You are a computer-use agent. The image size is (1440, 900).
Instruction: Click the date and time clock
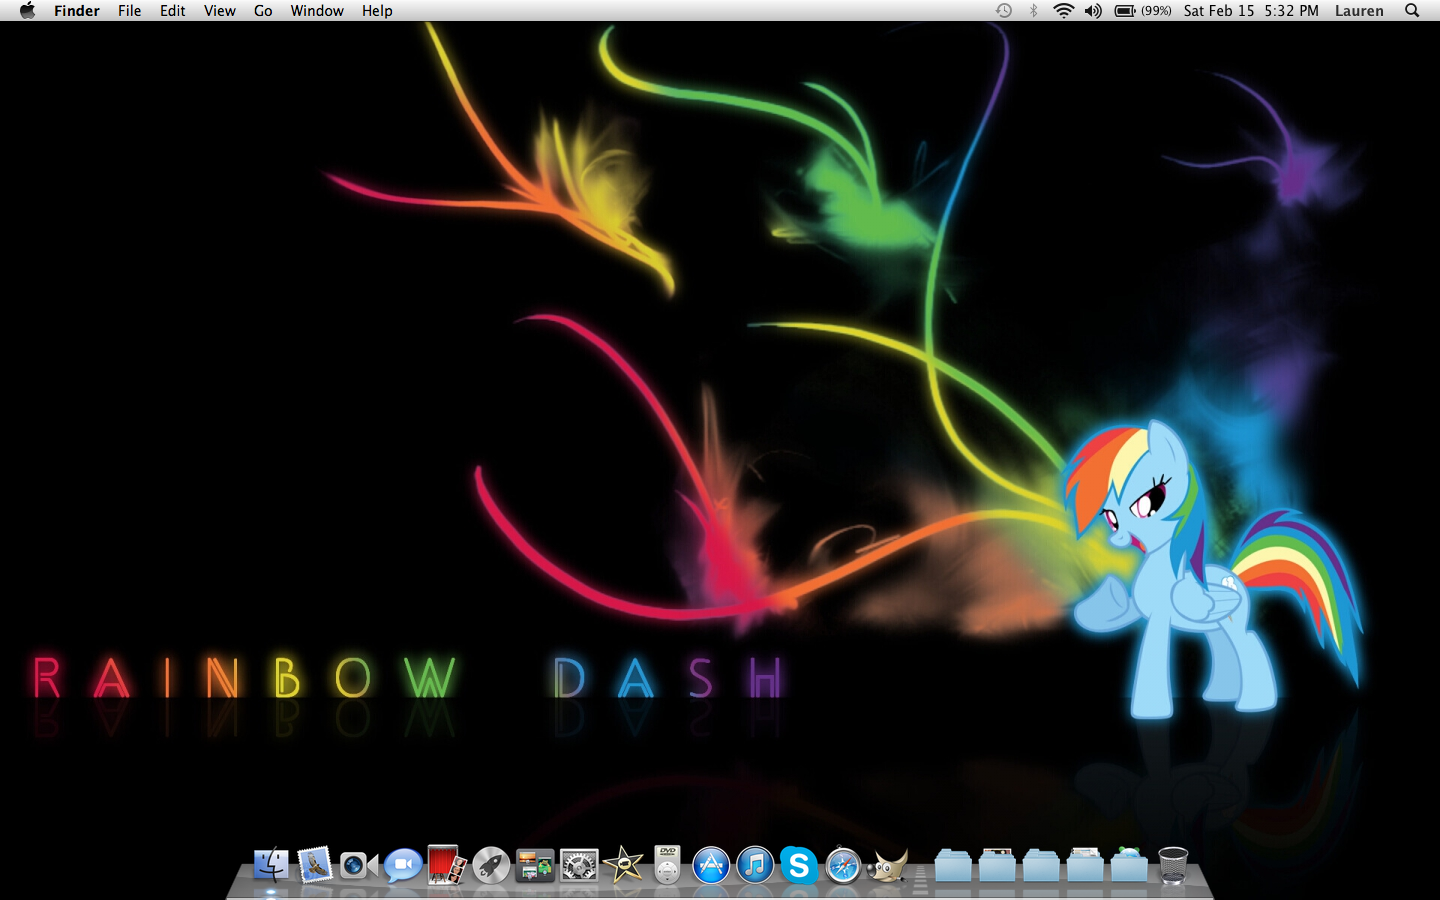click(x=1250, y=11)
